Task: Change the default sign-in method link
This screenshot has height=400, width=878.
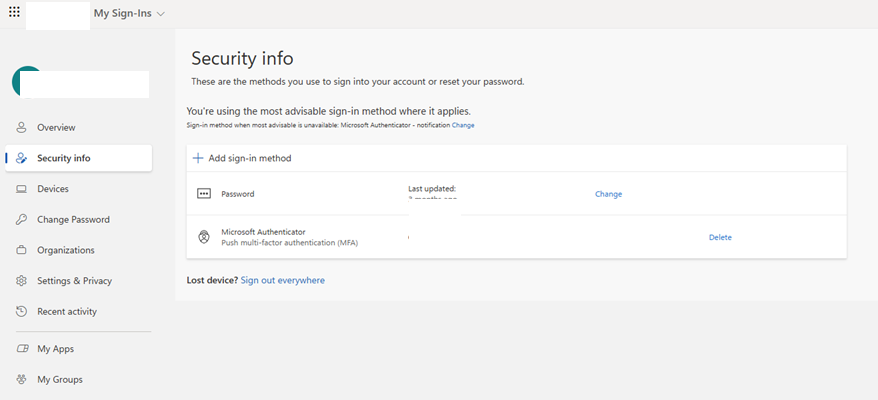Action: (463, 125)
